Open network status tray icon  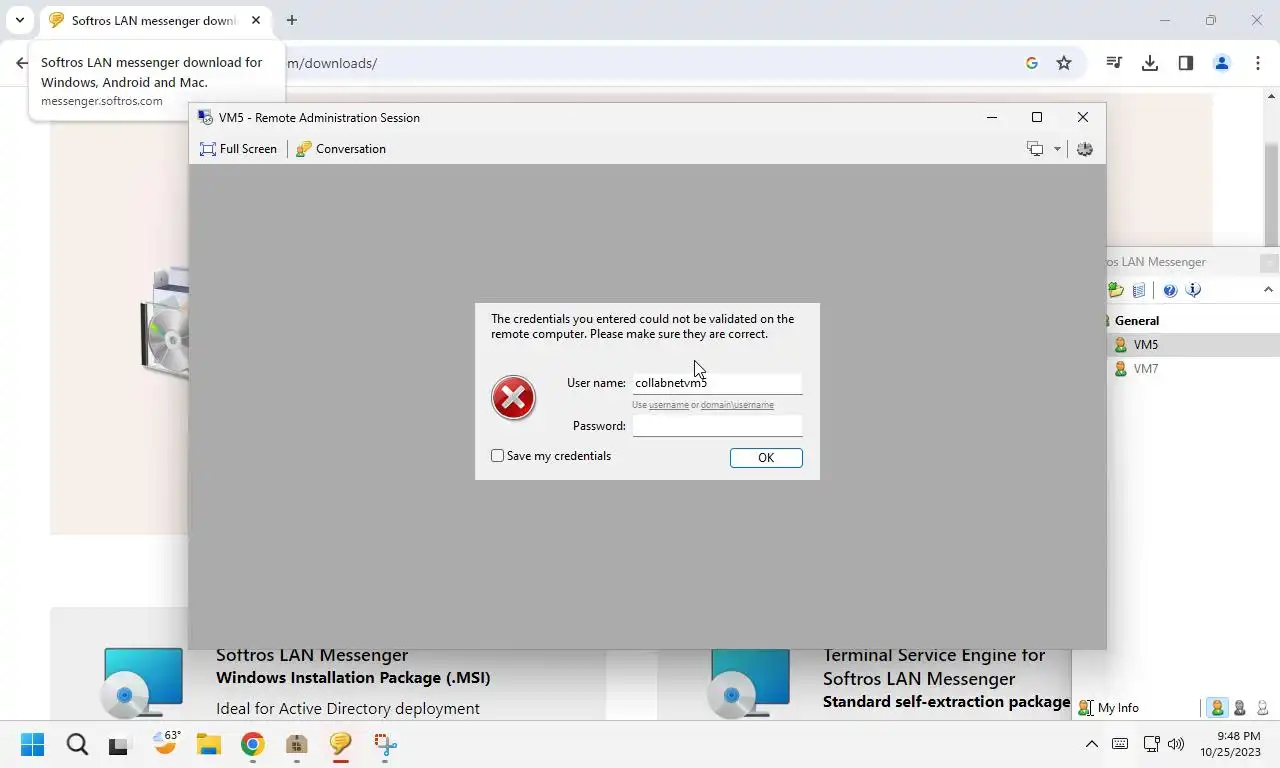point(1151,744)
